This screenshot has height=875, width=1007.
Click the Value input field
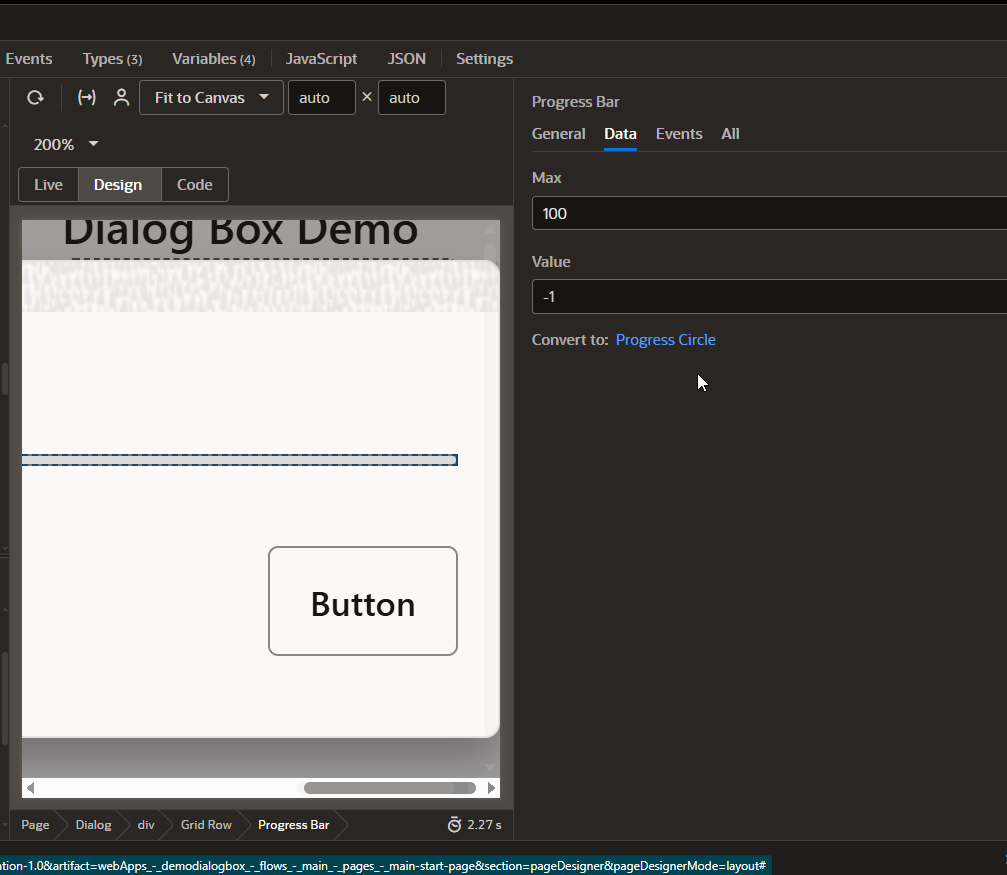coord(769,297)
